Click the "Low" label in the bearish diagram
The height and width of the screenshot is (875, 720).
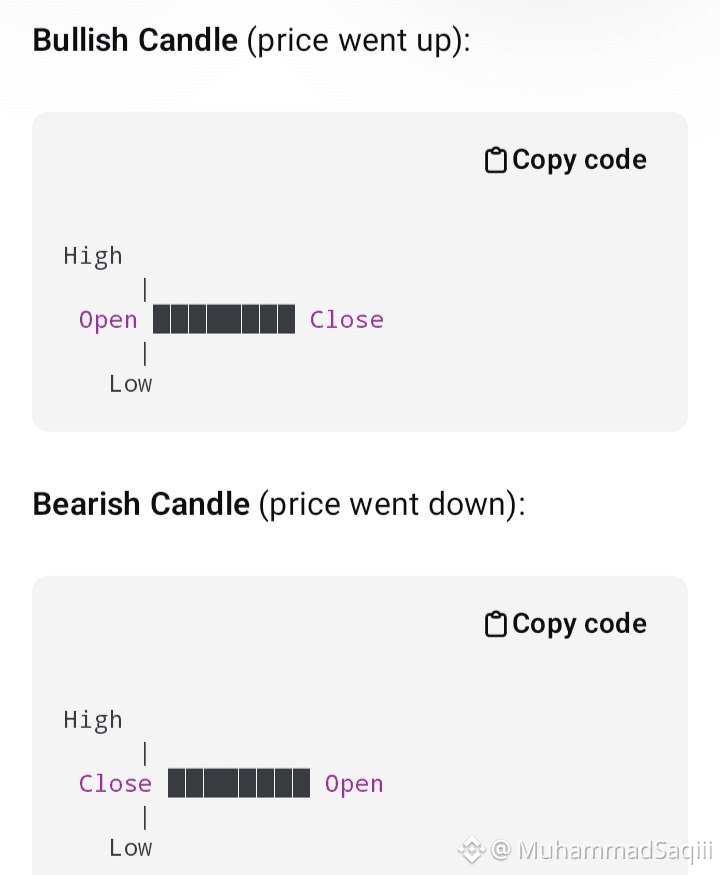coord(130,848)
